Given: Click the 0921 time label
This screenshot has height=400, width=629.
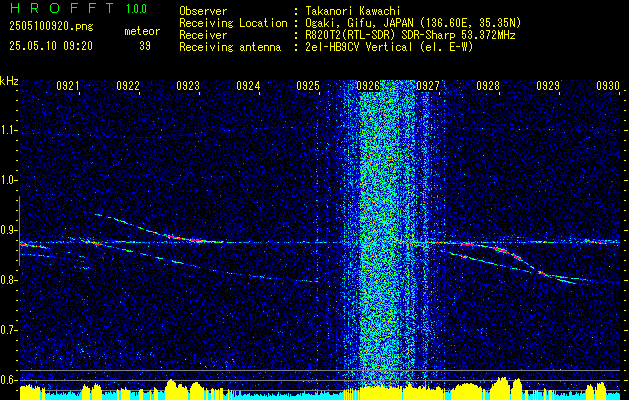Looking at the screenshot, I should 68,85.
